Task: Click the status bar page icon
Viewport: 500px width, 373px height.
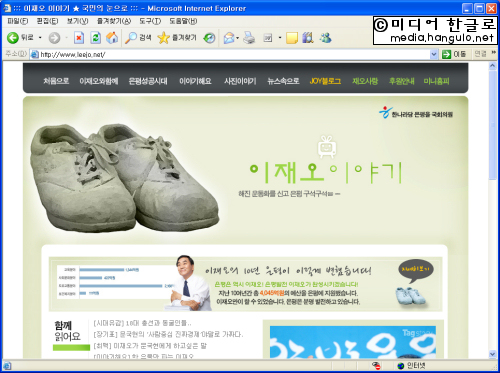Action: (7, 366)
